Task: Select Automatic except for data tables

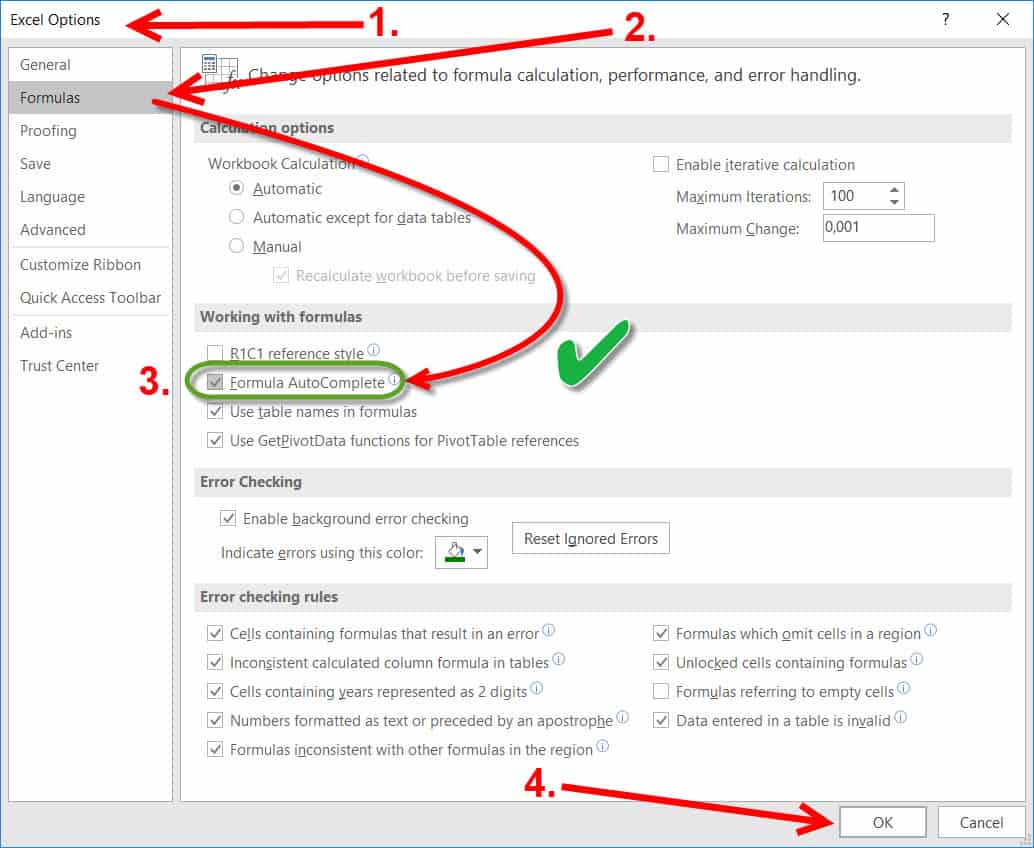Action: [x=236, y=217]
